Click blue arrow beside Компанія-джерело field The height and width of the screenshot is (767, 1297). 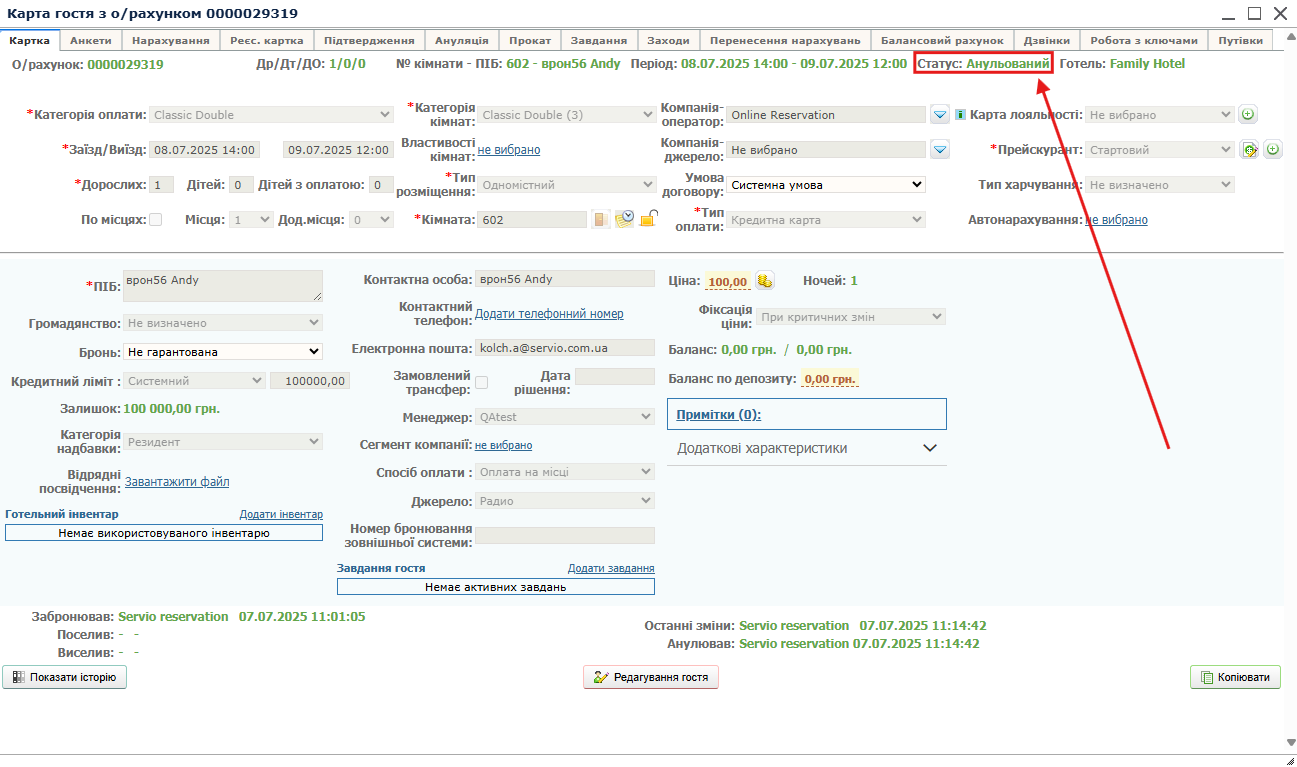click(x=940, y=150)
